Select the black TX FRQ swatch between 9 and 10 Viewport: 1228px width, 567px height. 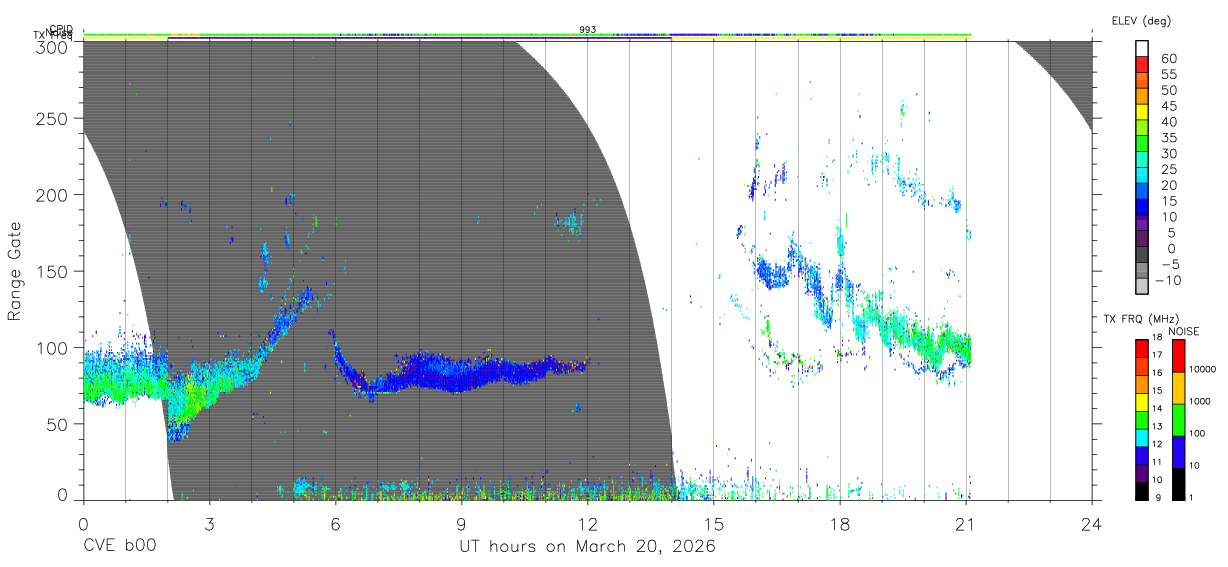pyautogui.click(x=1143, y=490)
